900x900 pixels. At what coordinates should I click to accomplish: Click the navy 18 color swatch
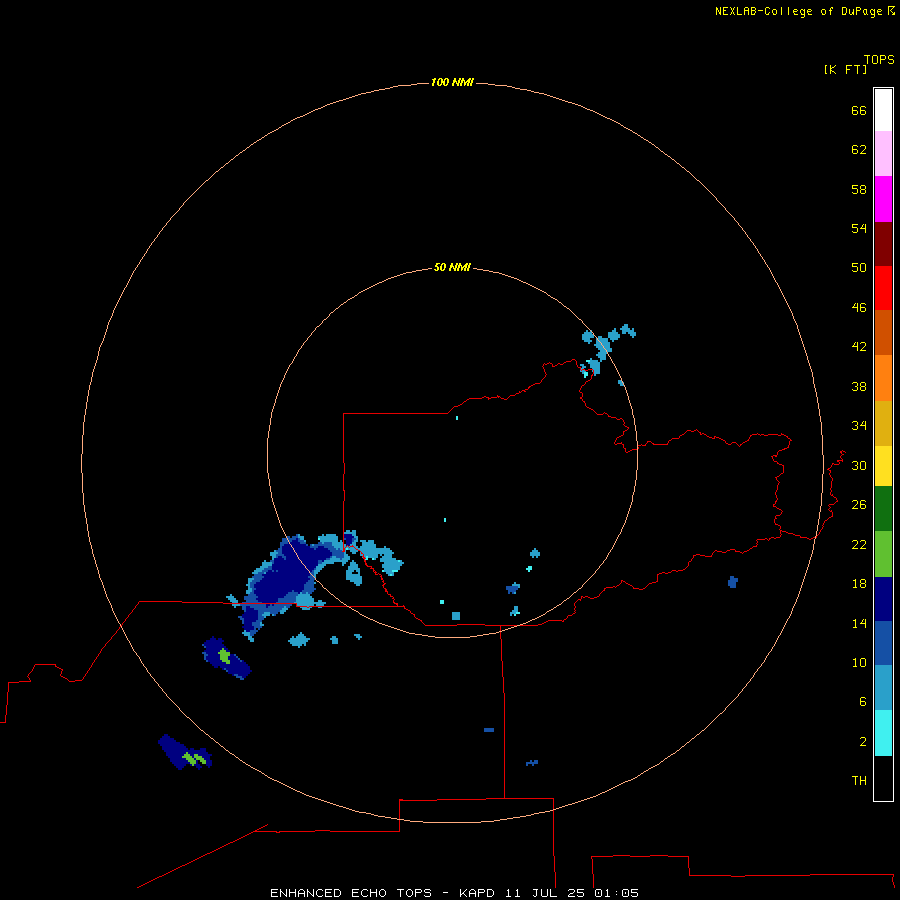883,599
